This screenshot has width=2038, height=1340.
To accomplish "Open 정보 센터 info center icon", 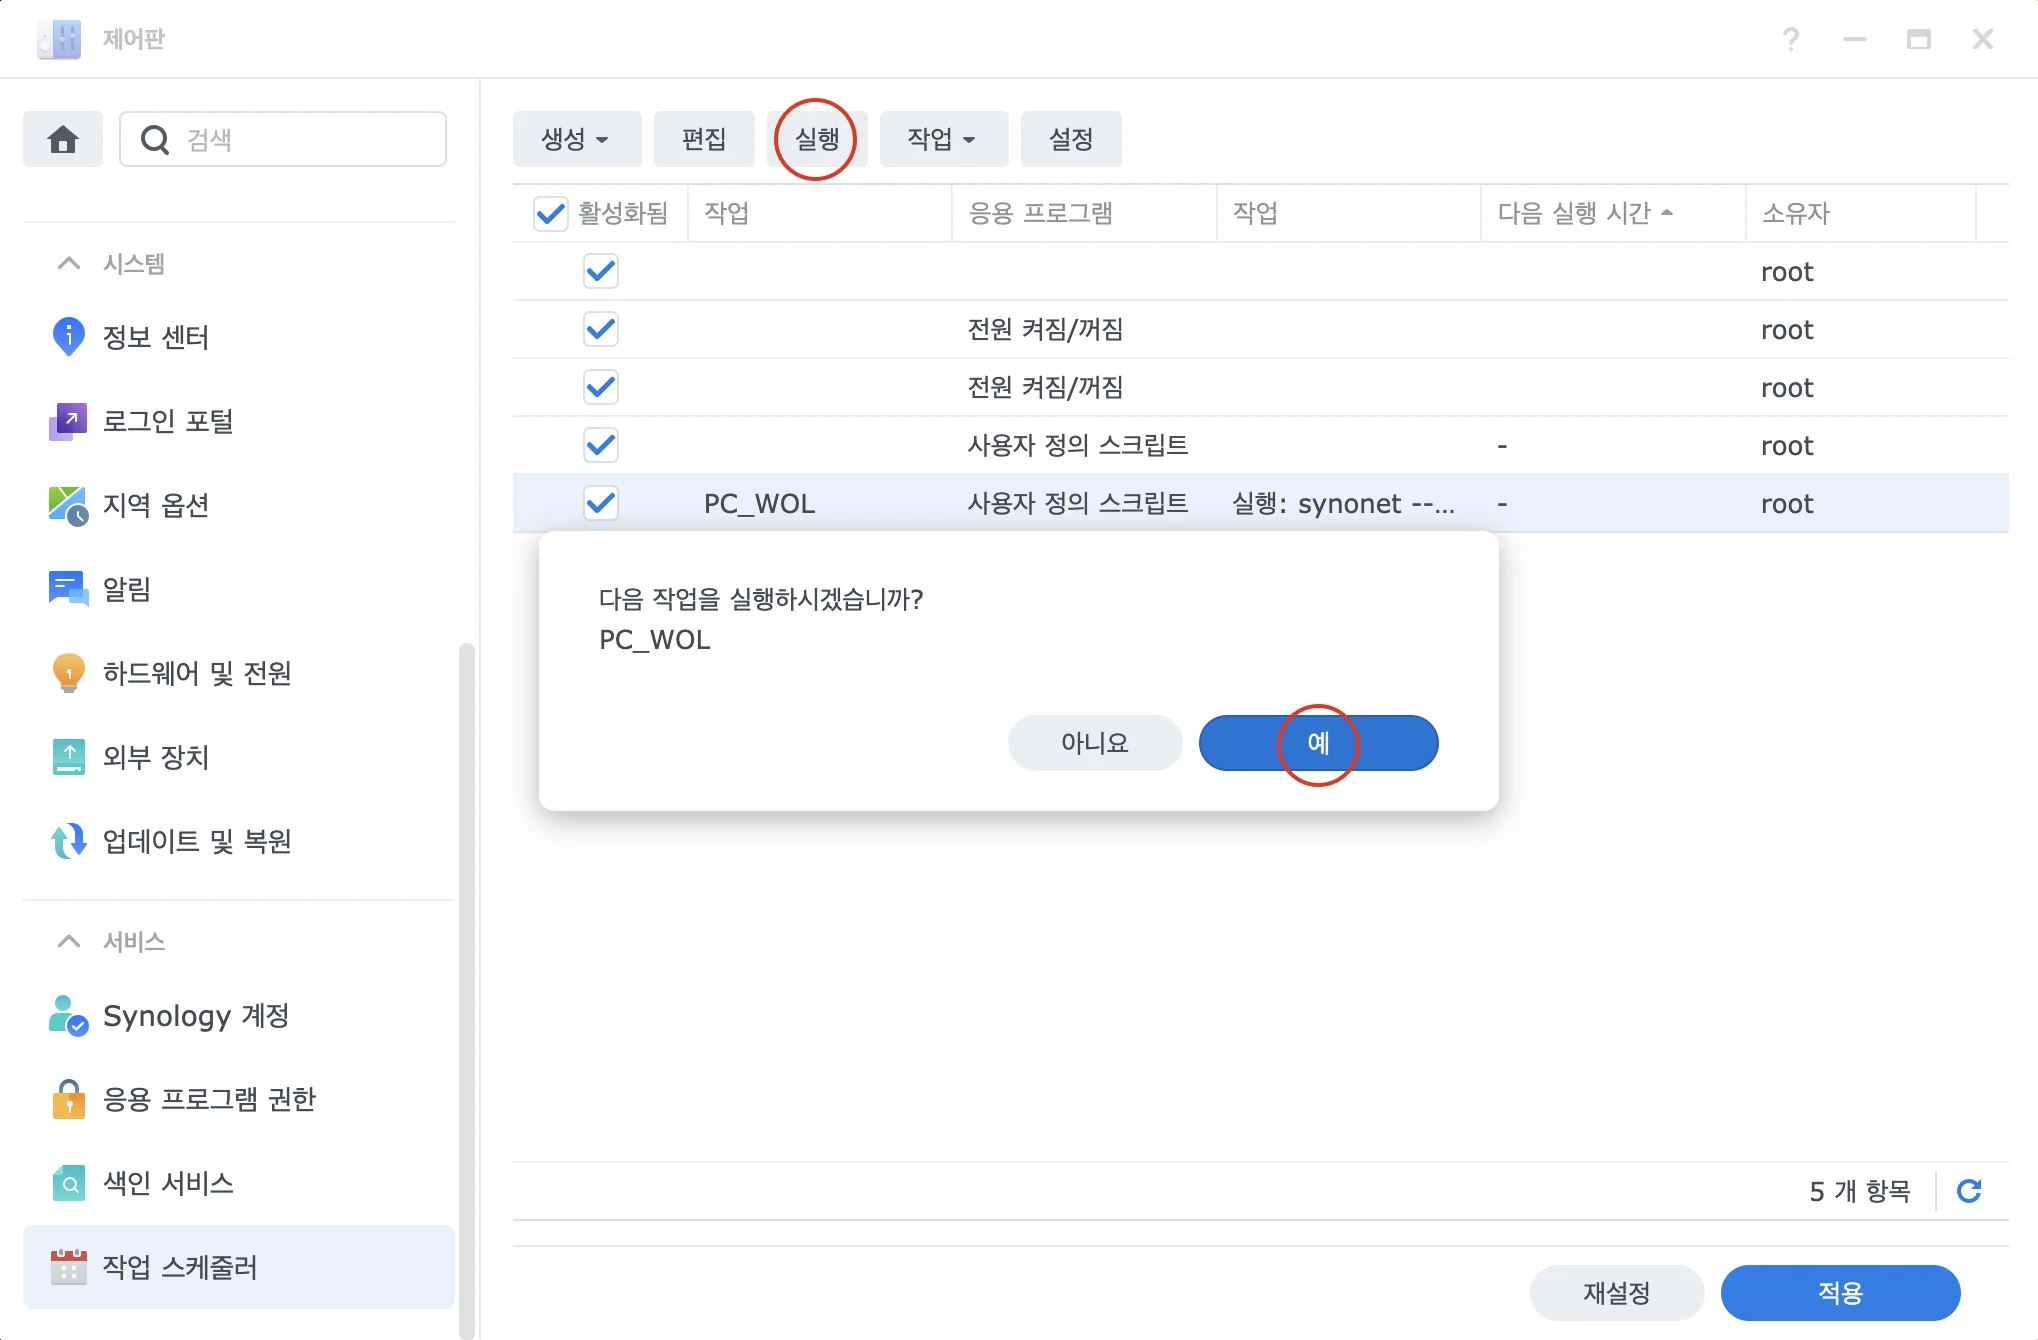I will coord(68,337).
